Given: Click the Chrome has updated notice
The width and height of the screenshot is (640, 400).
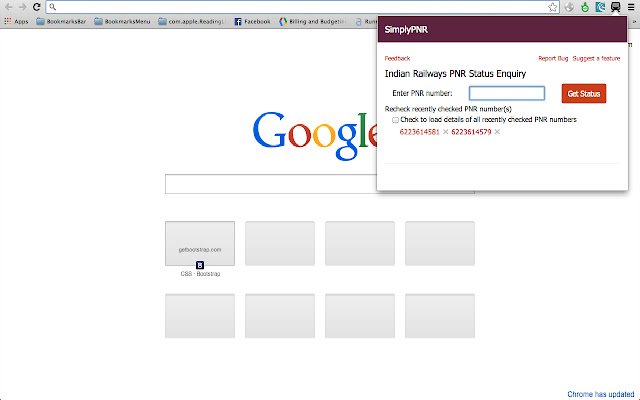Looking at the screenshot, I should 600,394.
